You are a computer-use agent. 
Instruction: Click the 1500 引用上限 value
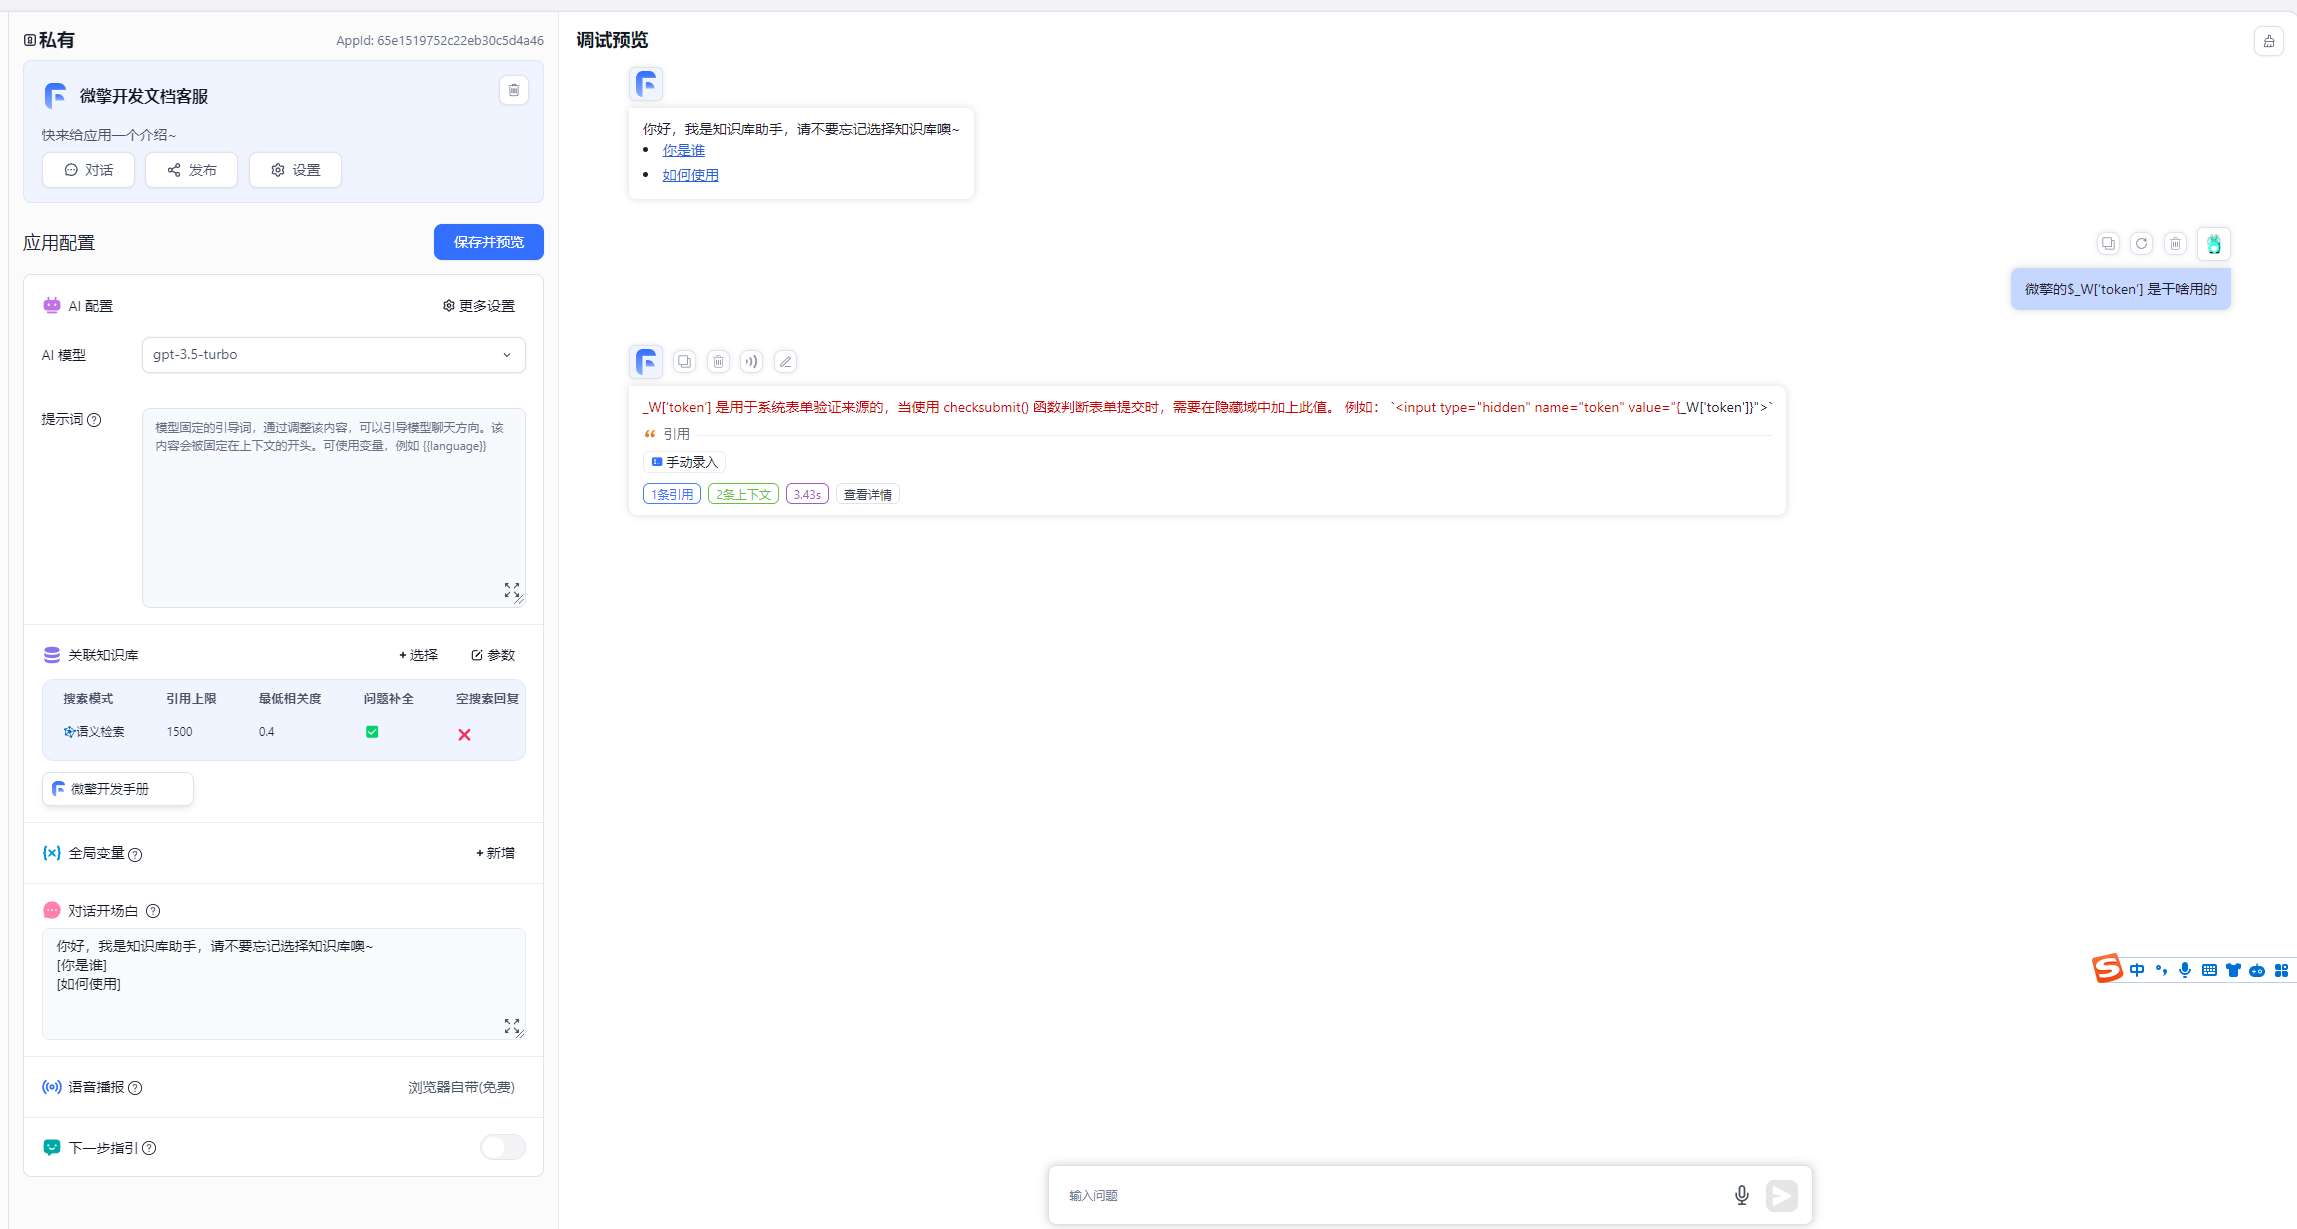179,732
